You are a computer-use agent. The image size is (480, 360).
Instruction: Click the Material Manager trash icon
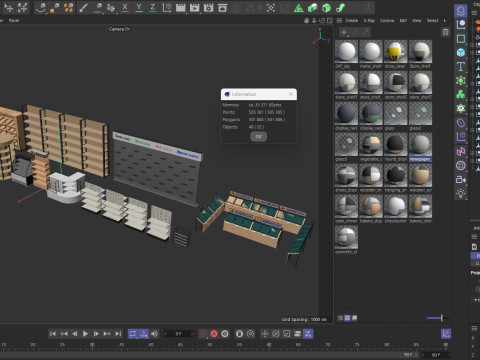pyautogui.click(x=445, y=32)
